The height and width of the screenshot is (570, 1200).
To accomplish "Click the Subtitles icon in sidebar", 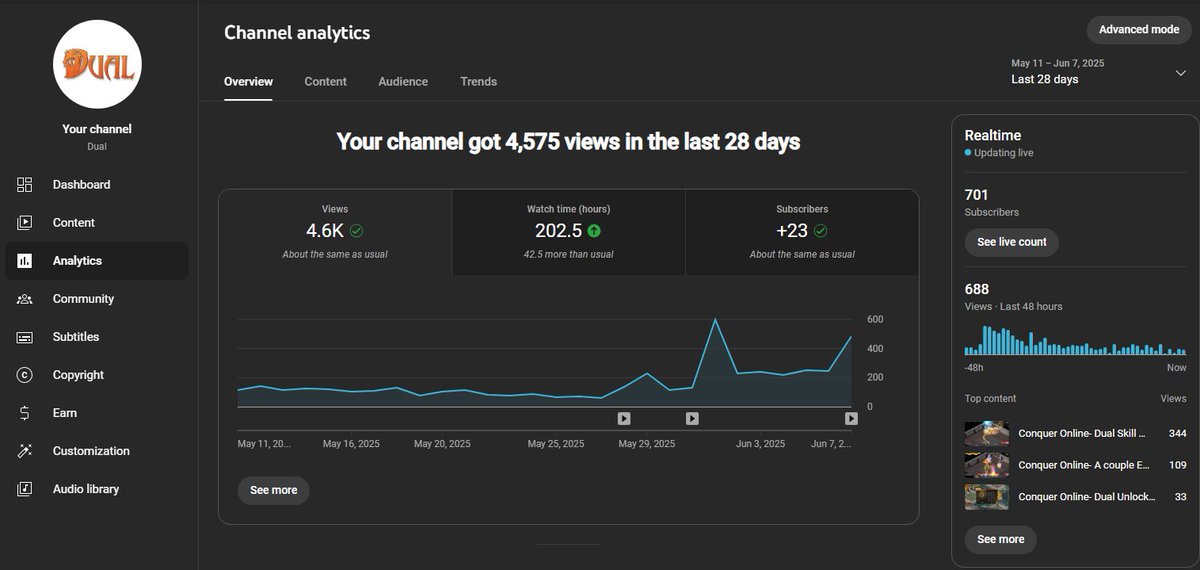I will (x=25, y=337).
